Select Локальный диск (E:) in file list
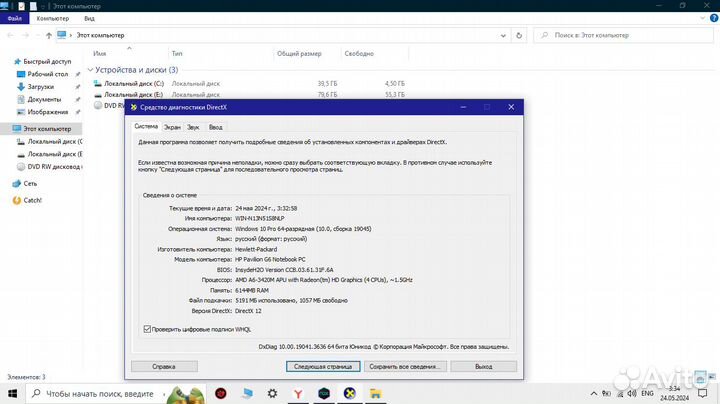The height and width of the screenshot is (404, 720). coord(134,95)
